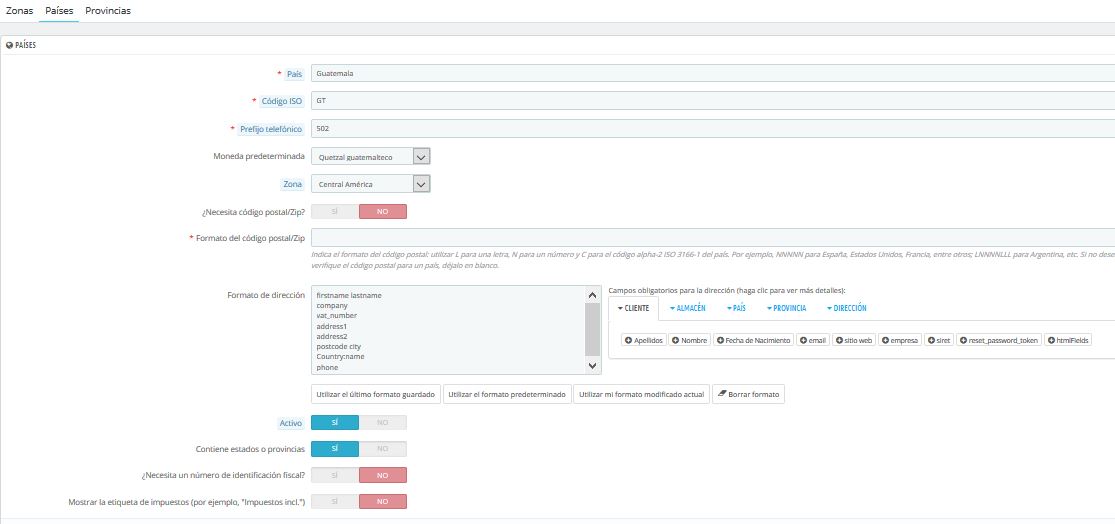
Task: Set fiscal identification number required to NO
Action: (x=383, y=475)
